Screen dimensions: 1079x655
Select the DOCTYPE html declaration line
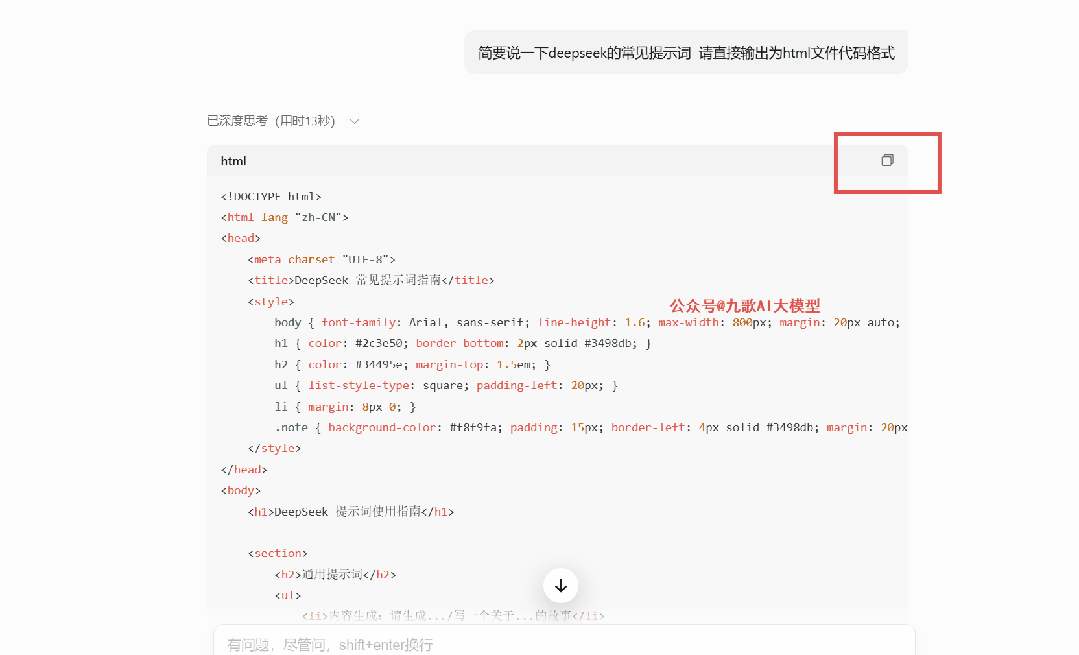click(270, 196)
